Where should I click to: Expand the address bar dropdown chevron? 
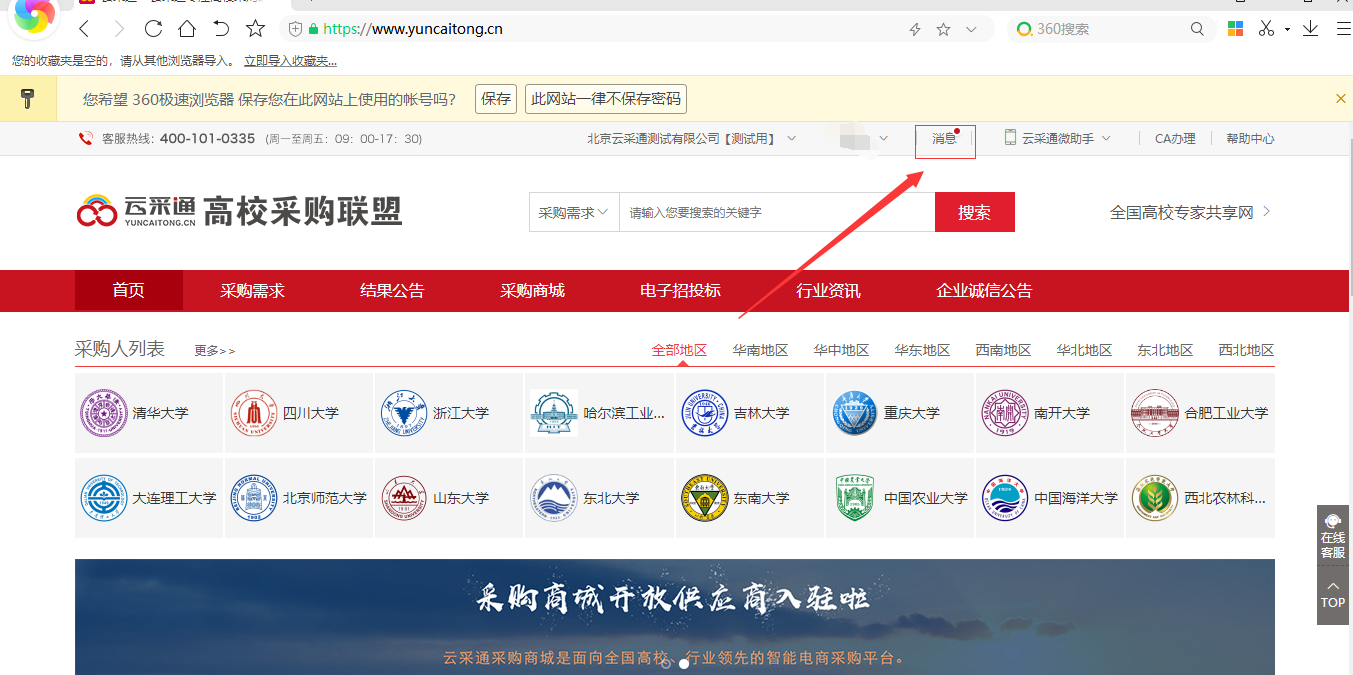pyautogui.click(x=971, y=29)
